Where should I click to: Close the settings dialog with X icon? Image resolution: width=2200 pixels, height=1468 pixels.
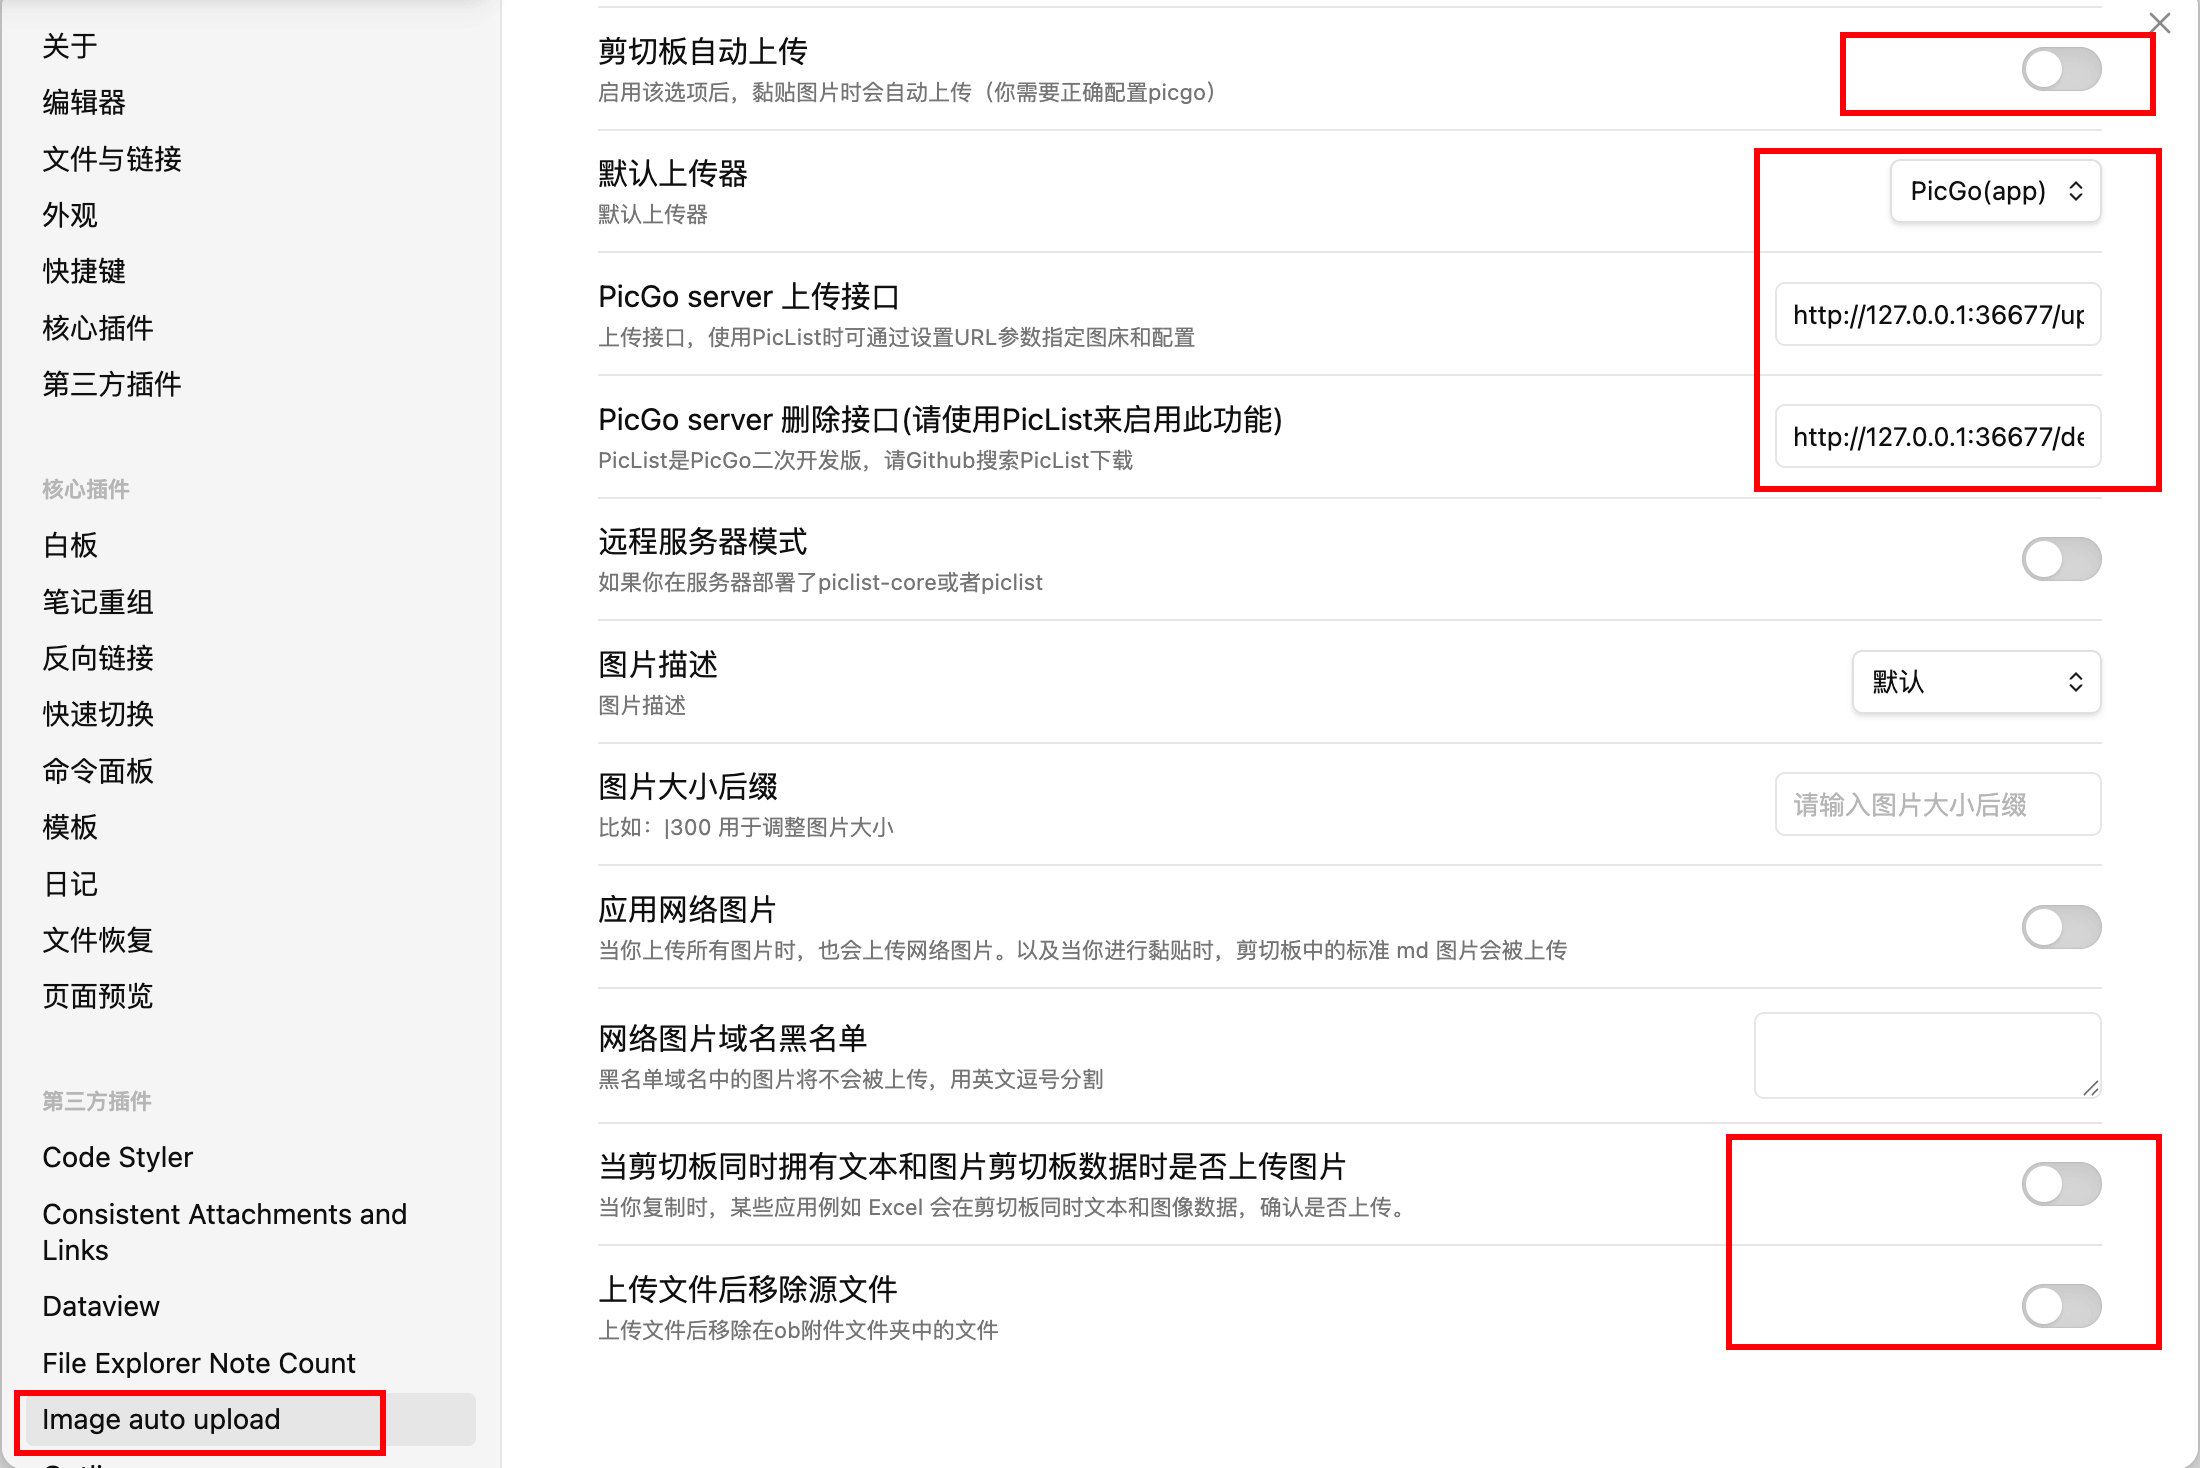[x=2160, y=23]
